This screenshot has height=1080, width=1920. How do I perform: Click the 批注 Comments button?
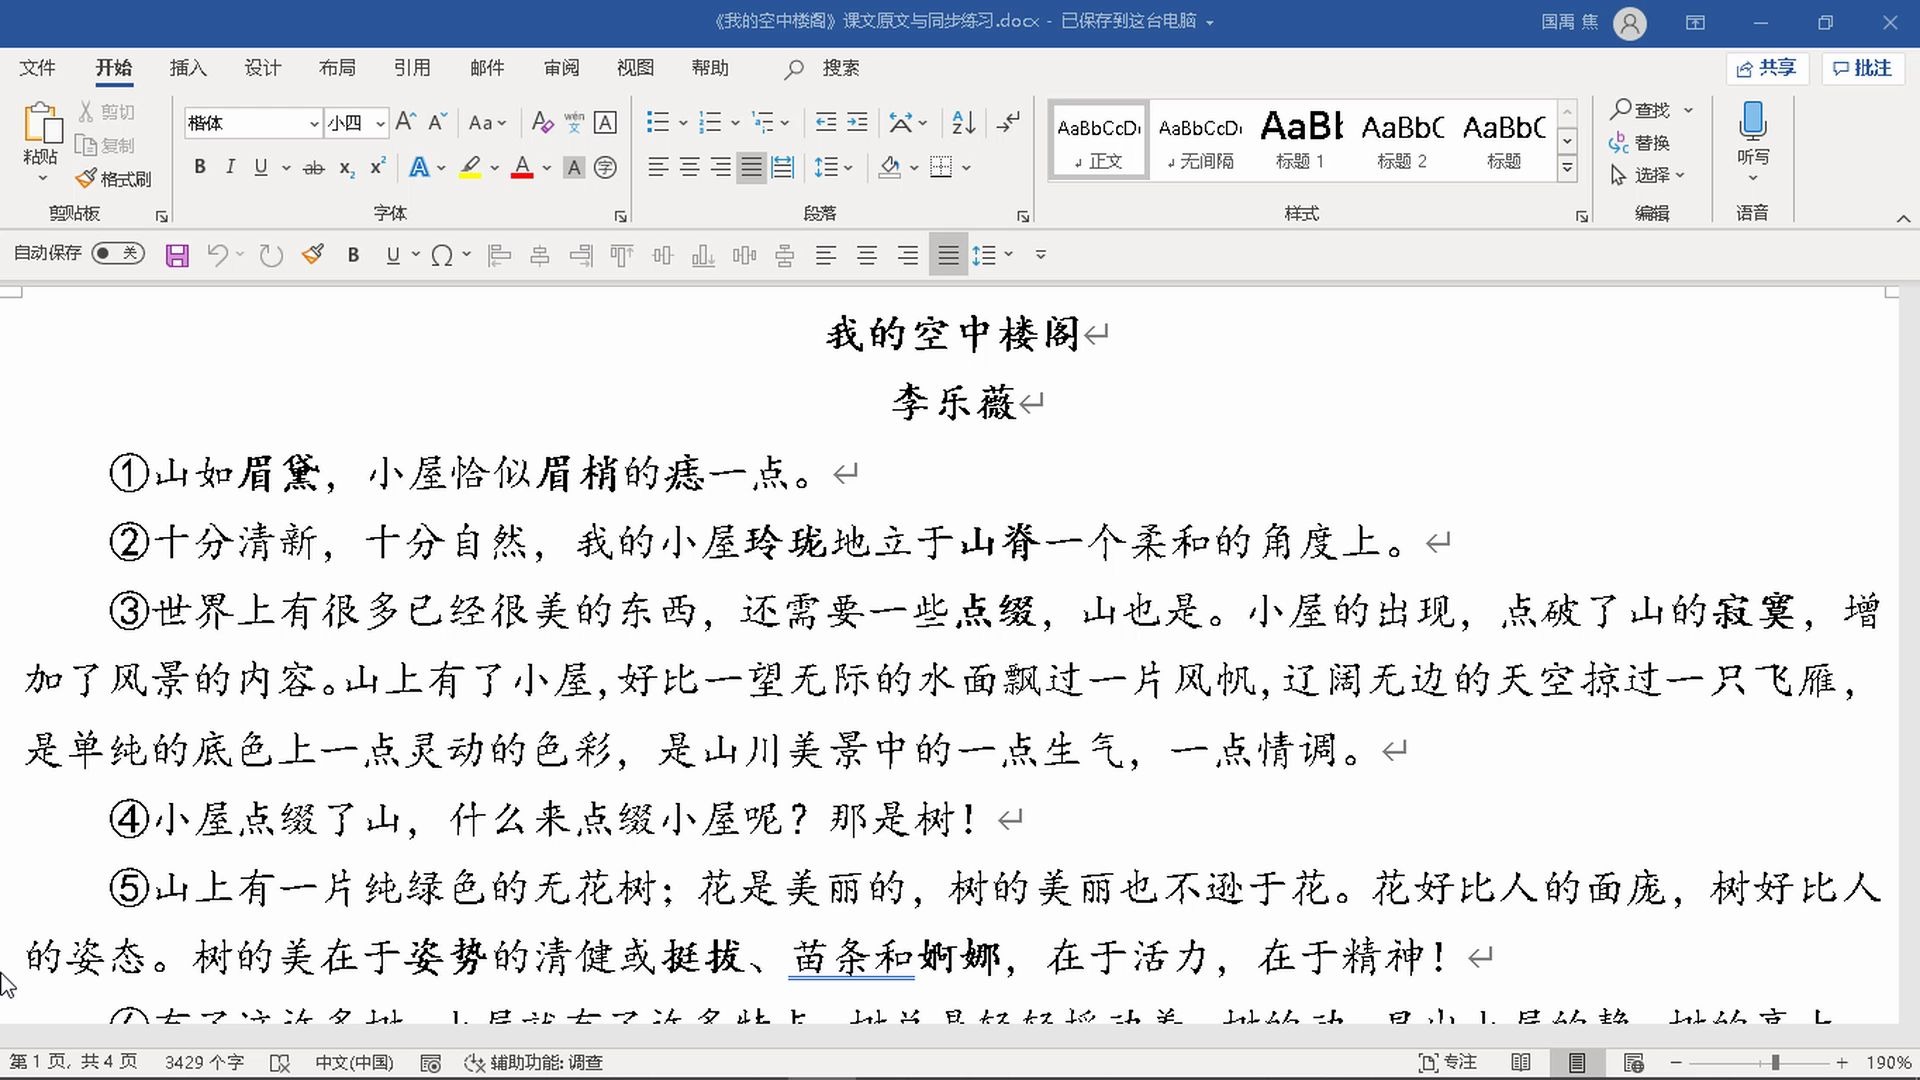coord(1862,67)
